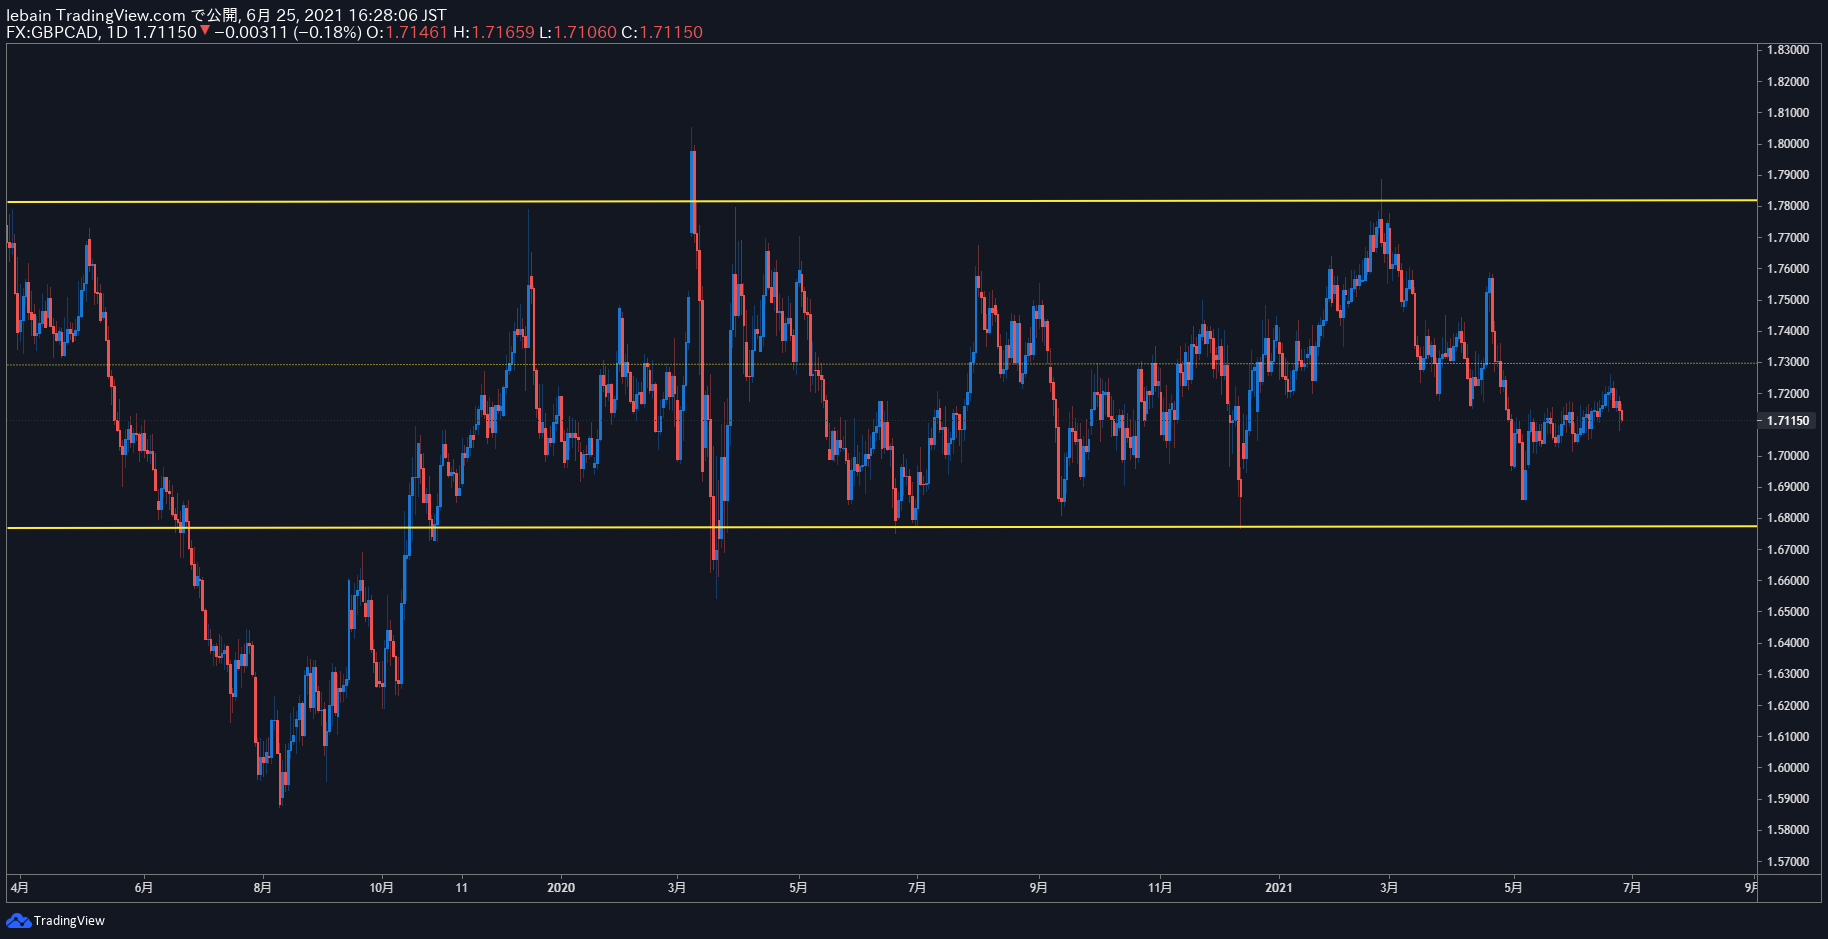Click the 1.75000 price axis label
1828x939 pixels.
pyautogui.click(x=1788, y=300)
